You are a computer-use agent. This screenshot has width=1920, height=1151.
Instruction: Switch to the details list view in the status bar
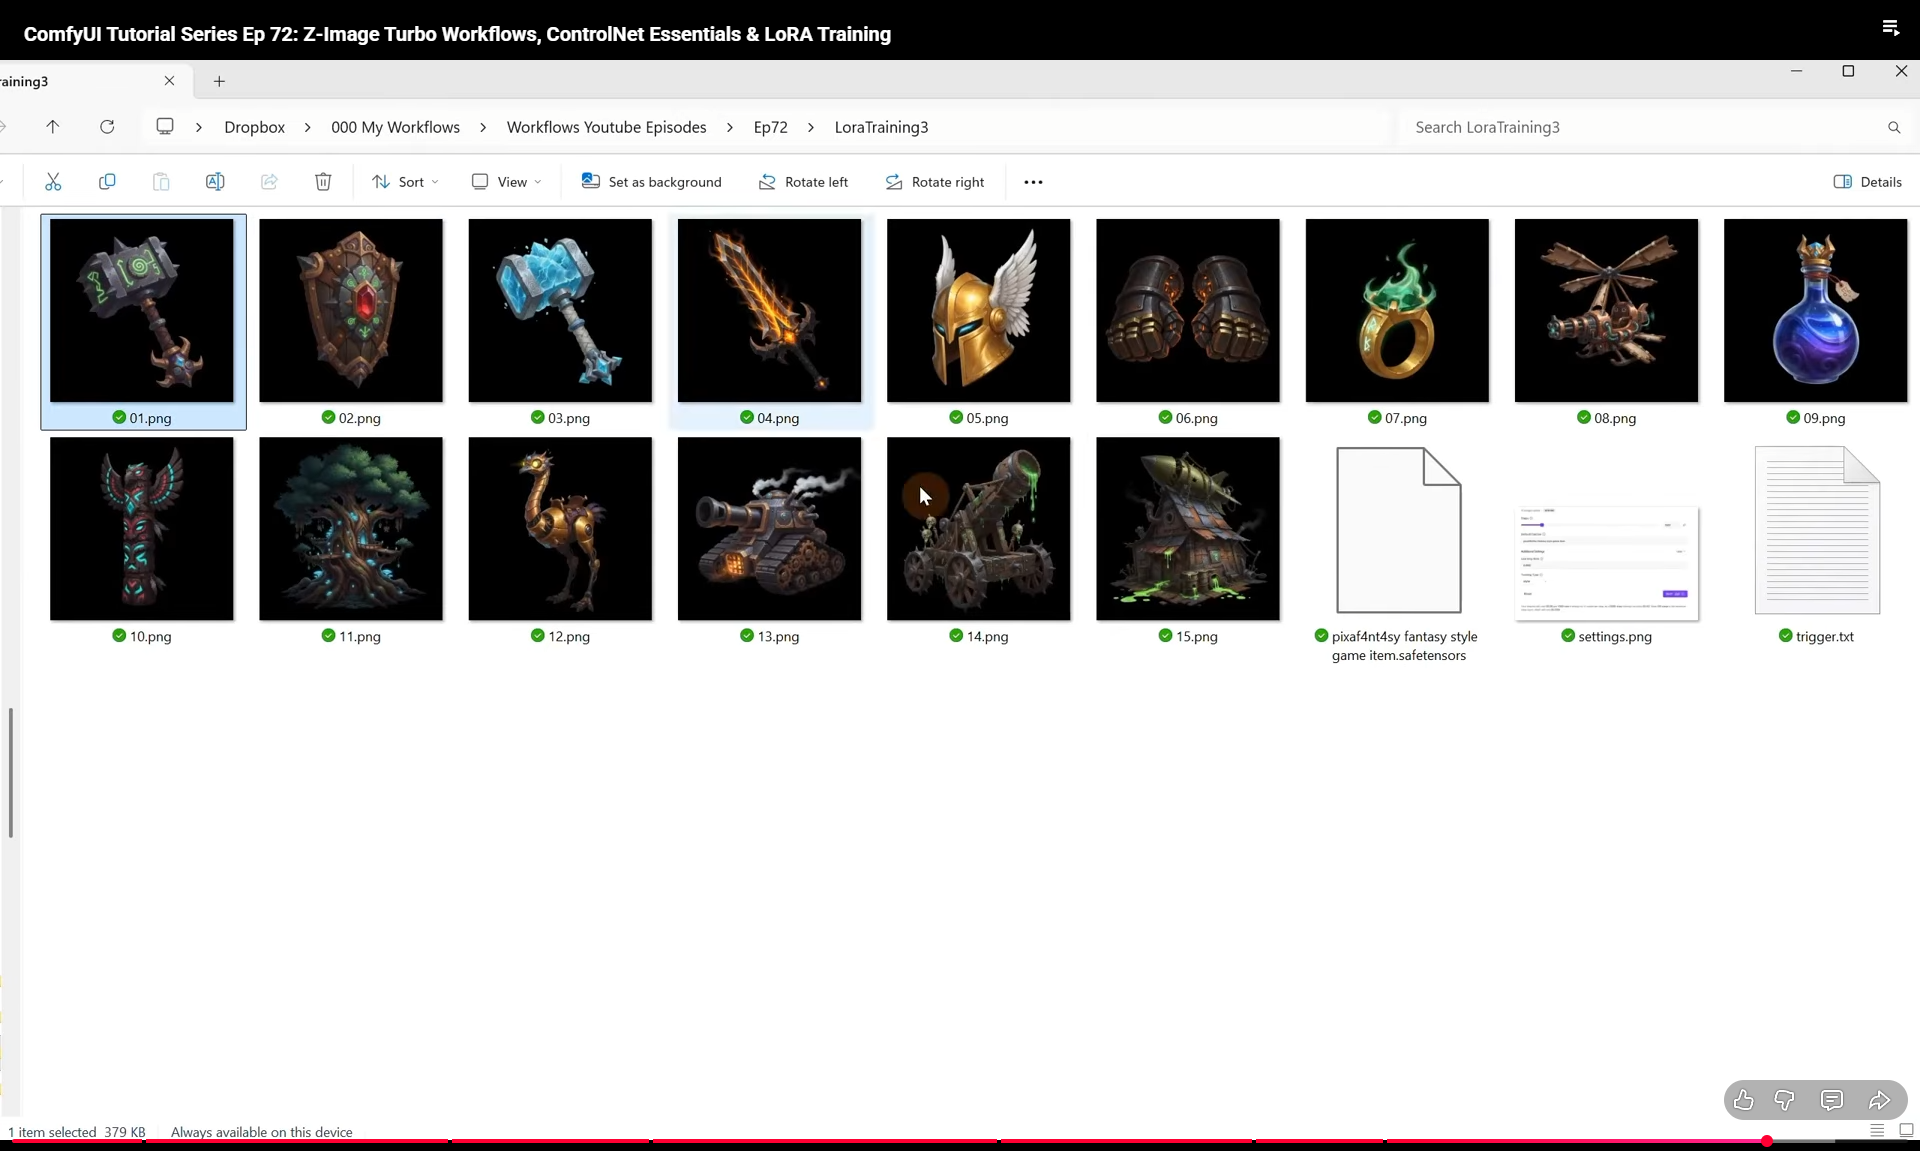1877,1130
